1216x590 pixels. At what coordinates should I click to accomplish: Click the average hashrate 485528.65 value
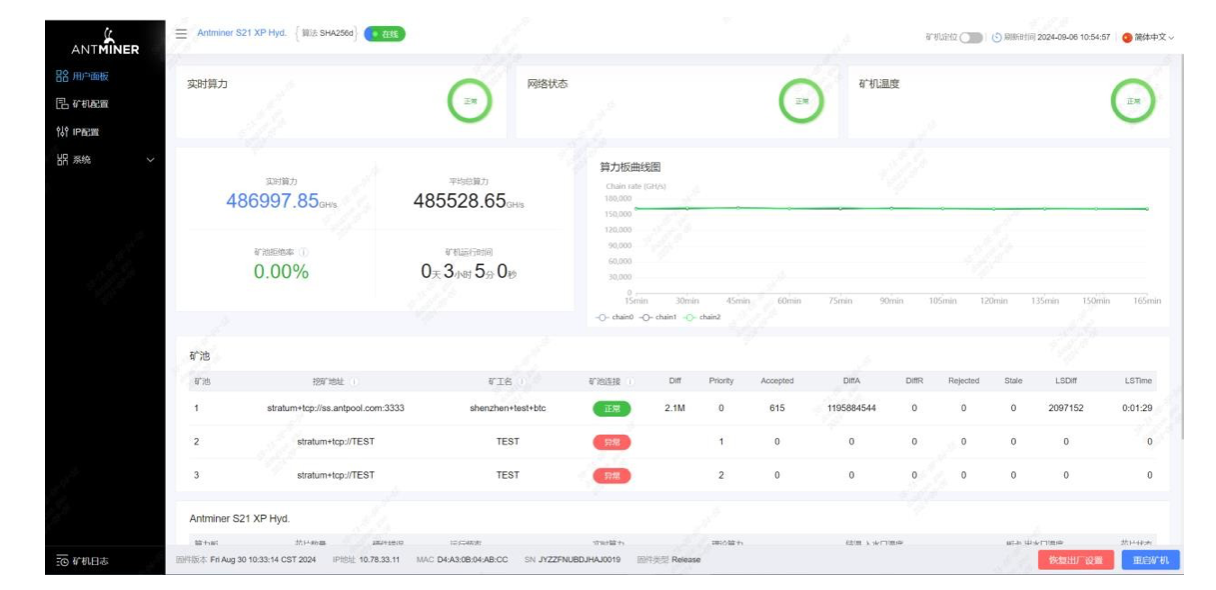coord(460,202)
